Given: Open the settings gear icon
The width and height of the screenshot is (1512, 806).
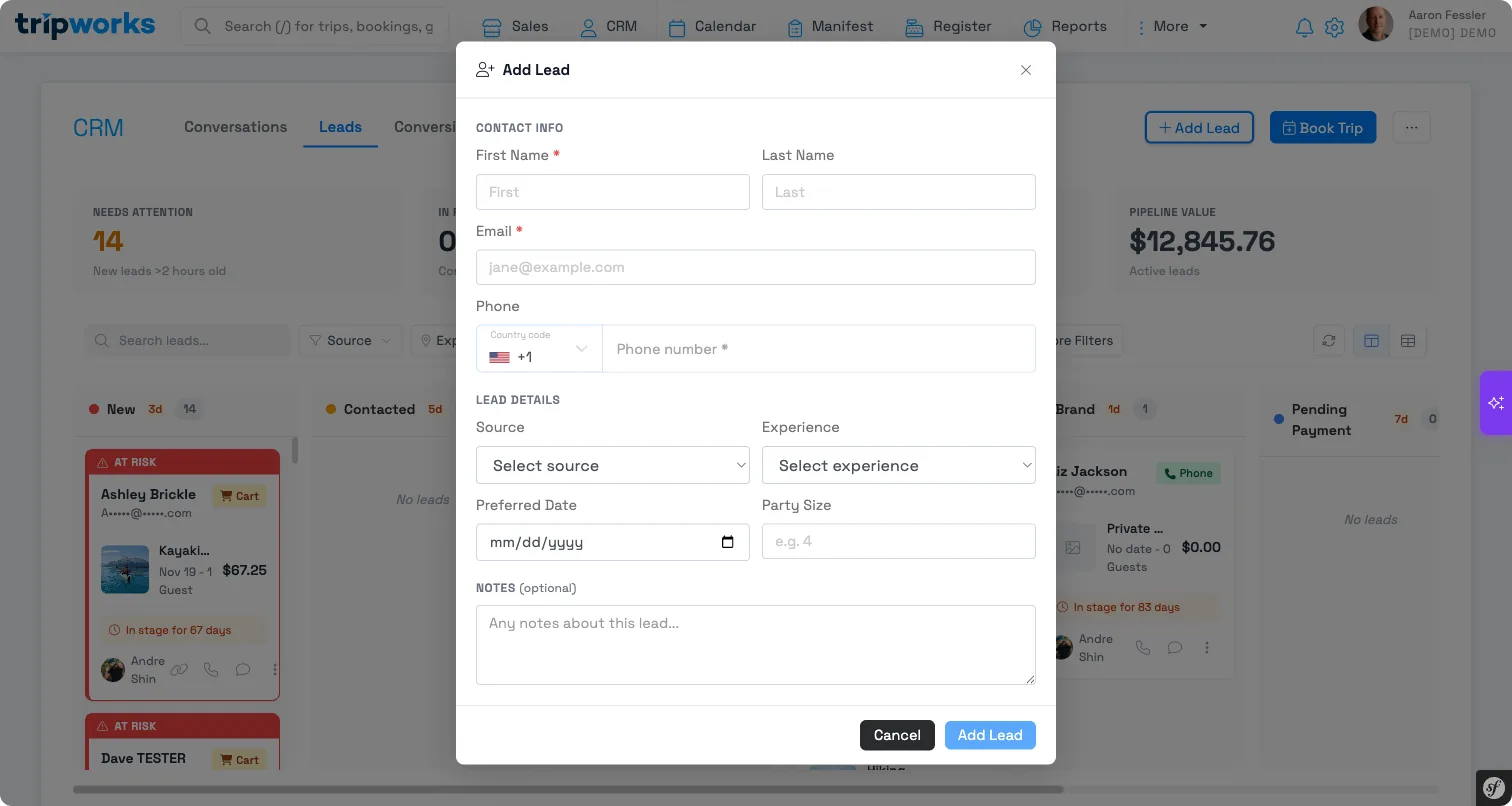Looking at the screenshot, I should point(1334,27).
